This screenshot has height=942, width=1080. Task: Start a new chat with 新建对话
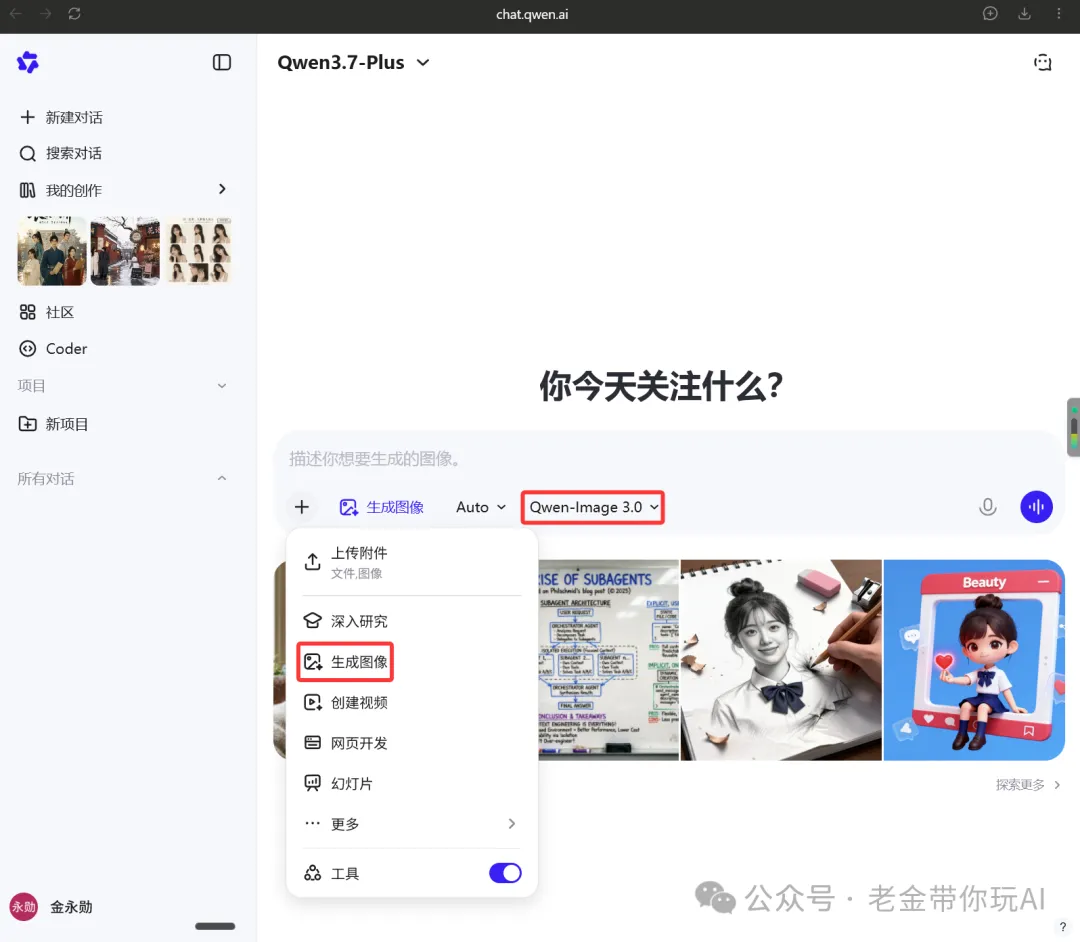coord(61,117)
